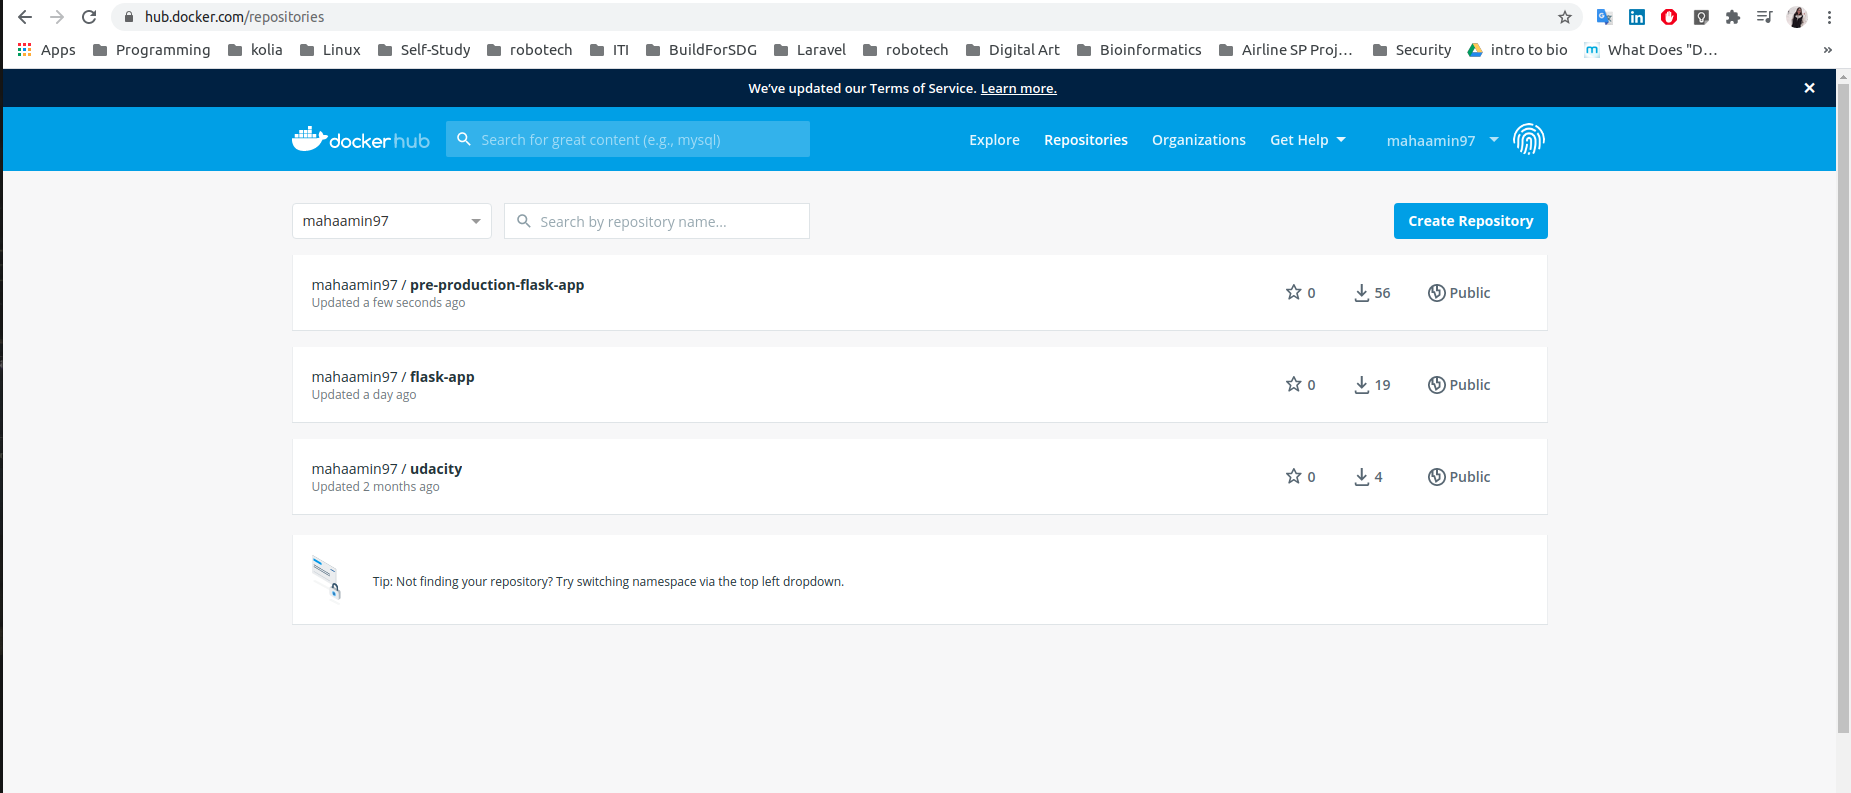Click the Public globe icon for udacity
This screenshot has width=1851, height=793.
point(1436,476)
